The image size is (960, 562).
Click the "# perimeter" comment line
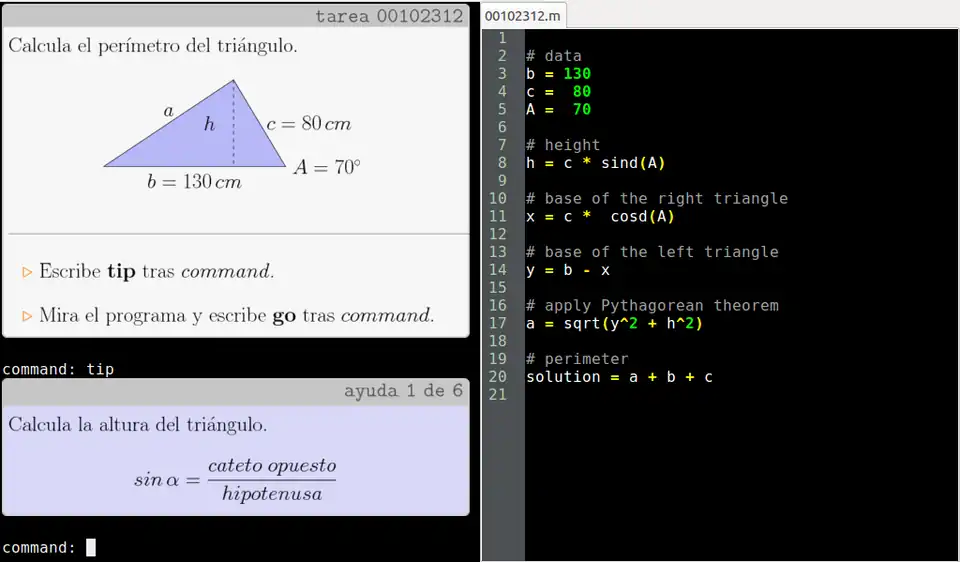(577, 359)
